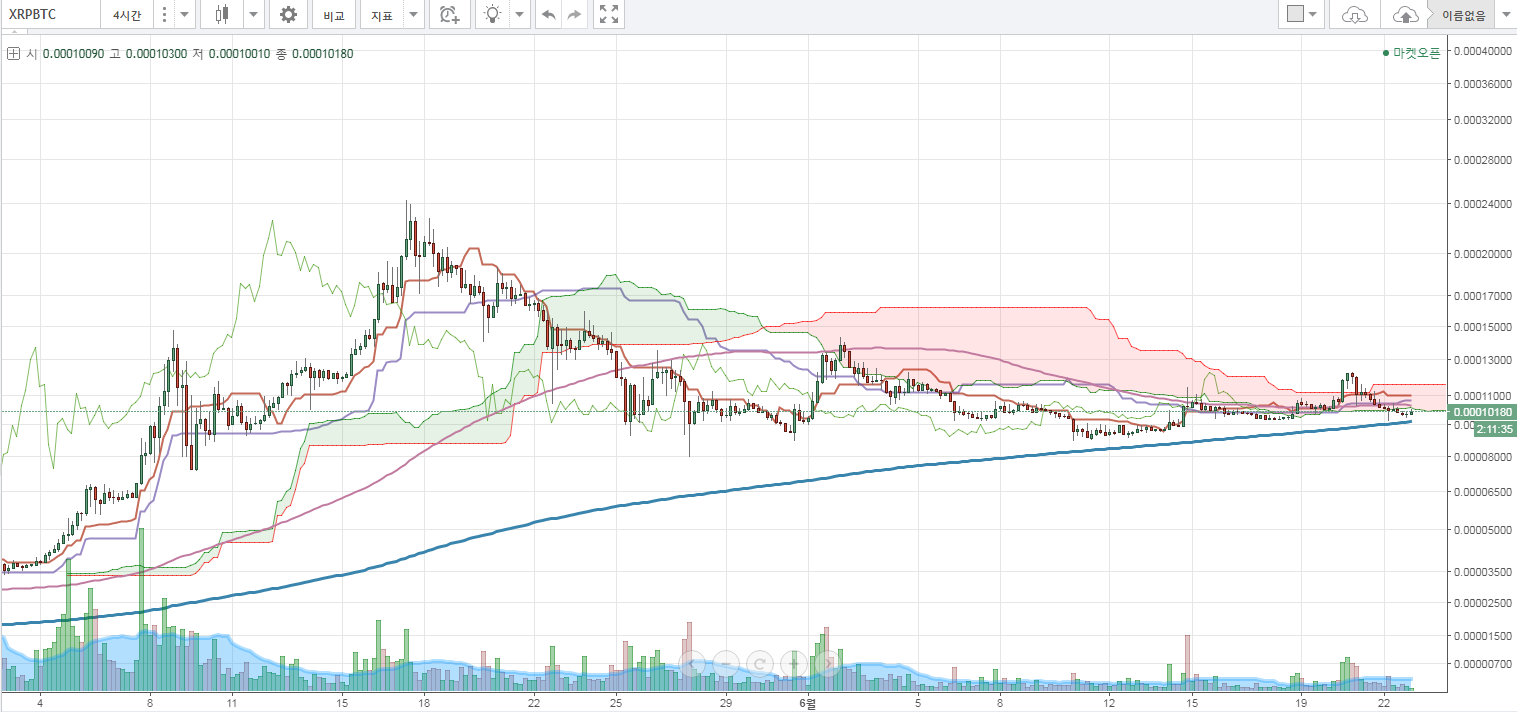Click the 0.00005000 price axis label
This screenshot has height=712, width=1523.
[1485, 530]
